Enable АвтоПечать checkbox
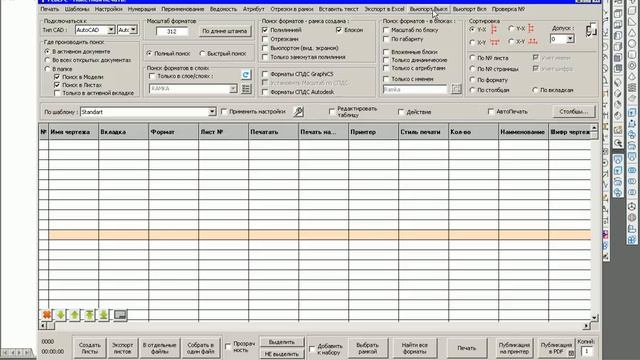Screen dimensions: 640x360 point(491,111)
